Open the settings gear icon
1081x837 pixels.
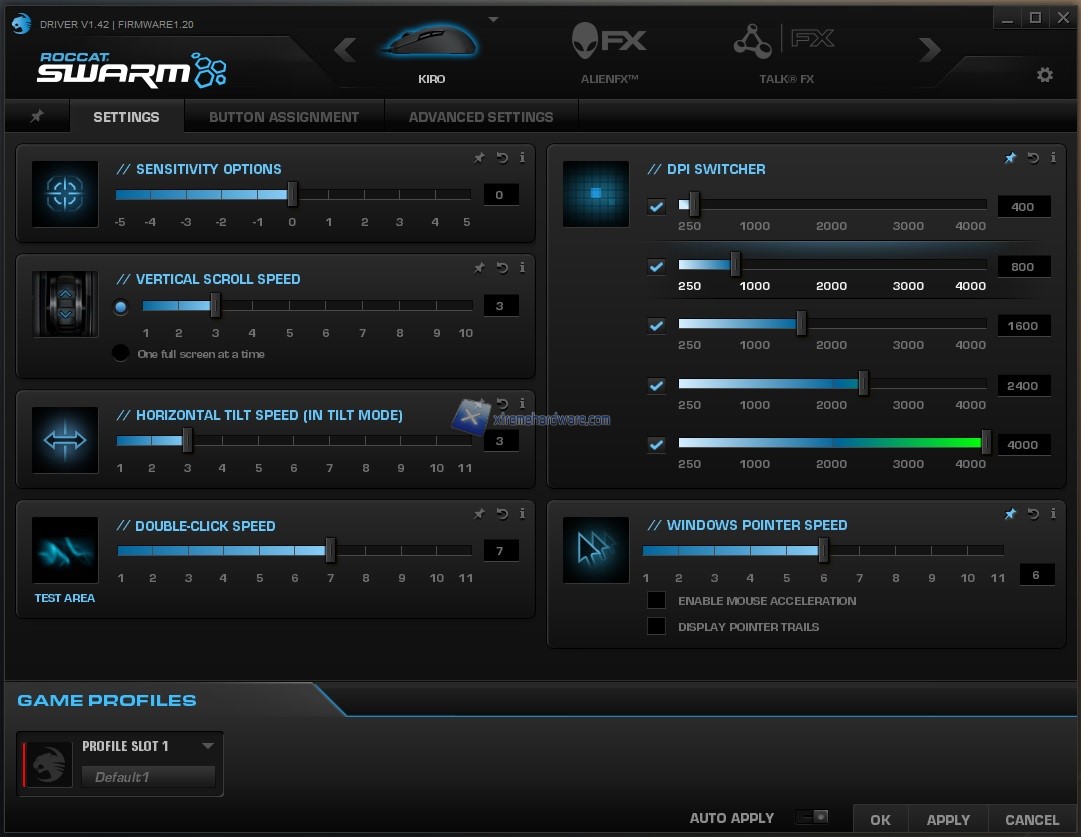[x=1045, y=75]
